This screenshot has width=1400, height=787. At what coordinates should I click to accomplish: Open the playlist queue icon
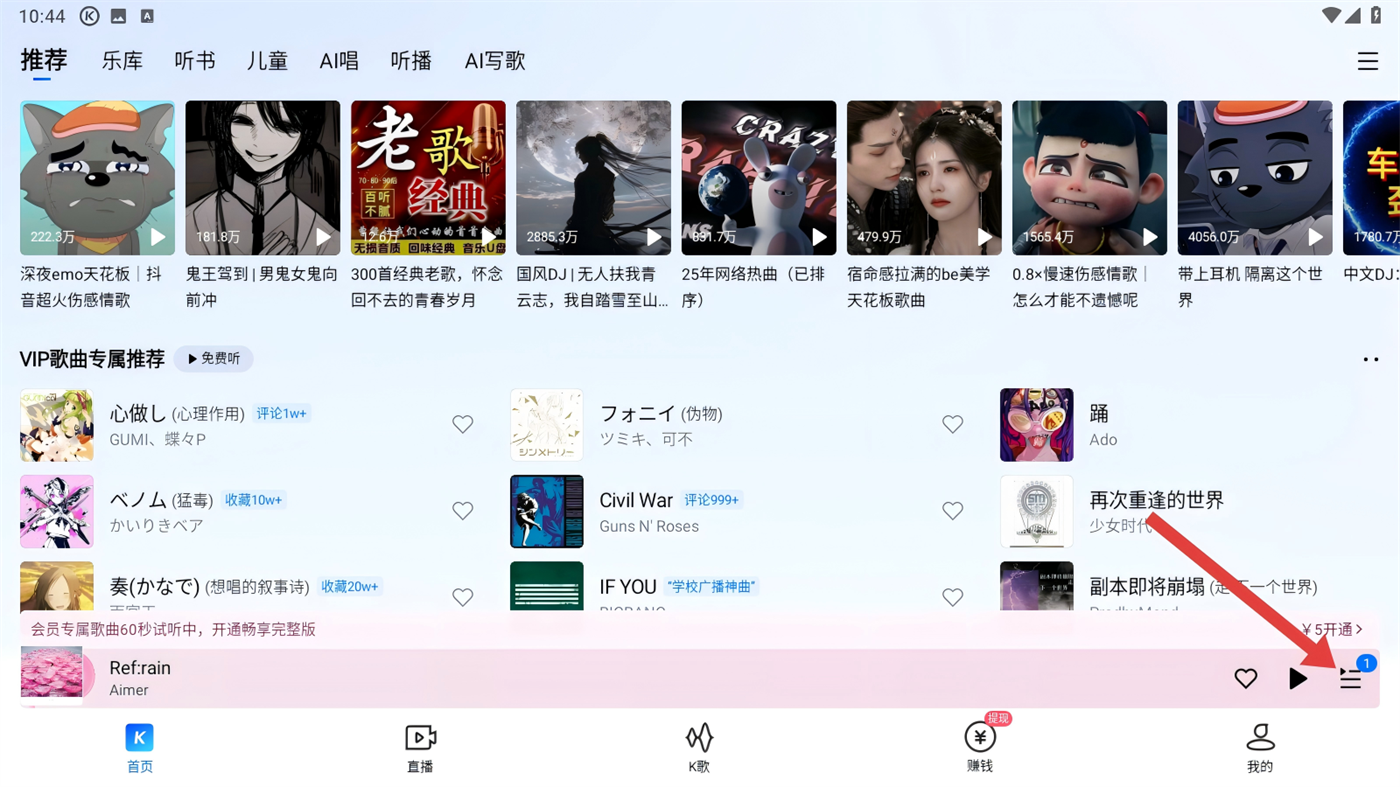(1350, 679)
